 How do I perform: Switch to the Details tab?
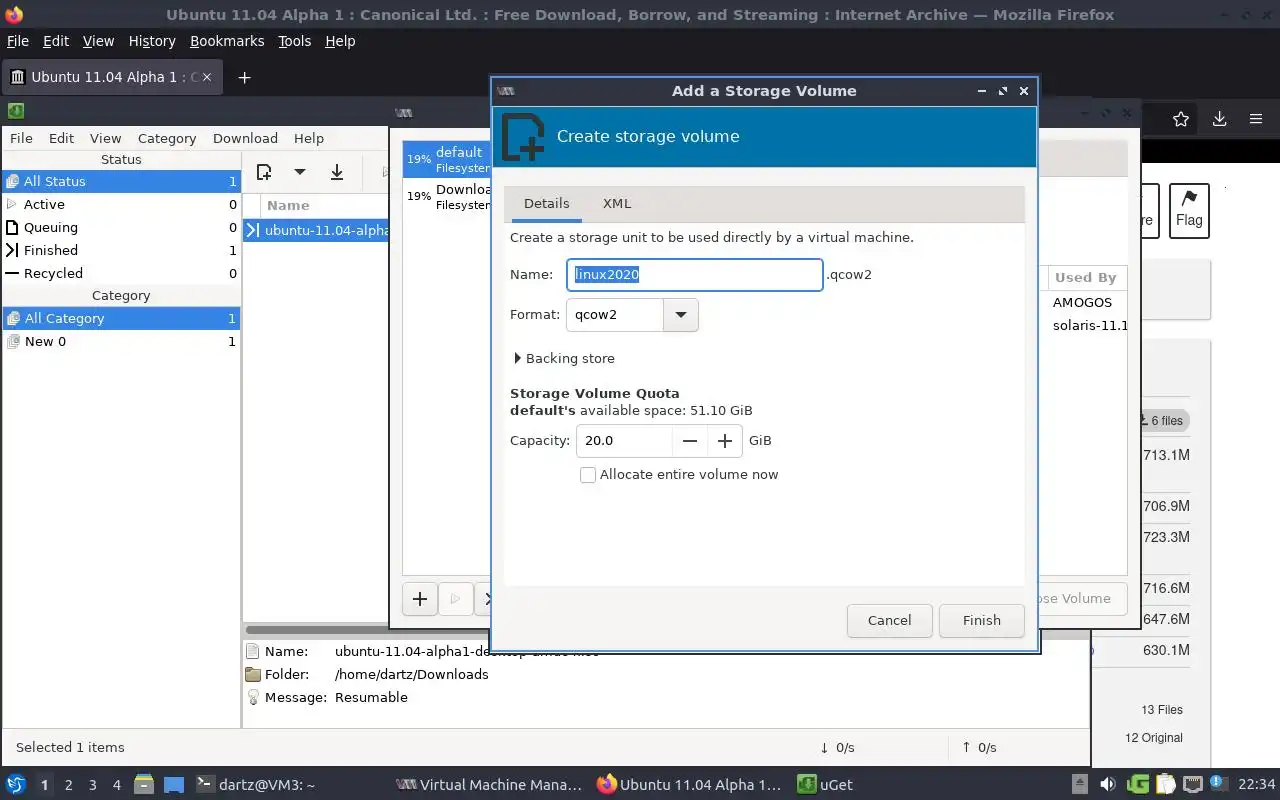(547, 203)
